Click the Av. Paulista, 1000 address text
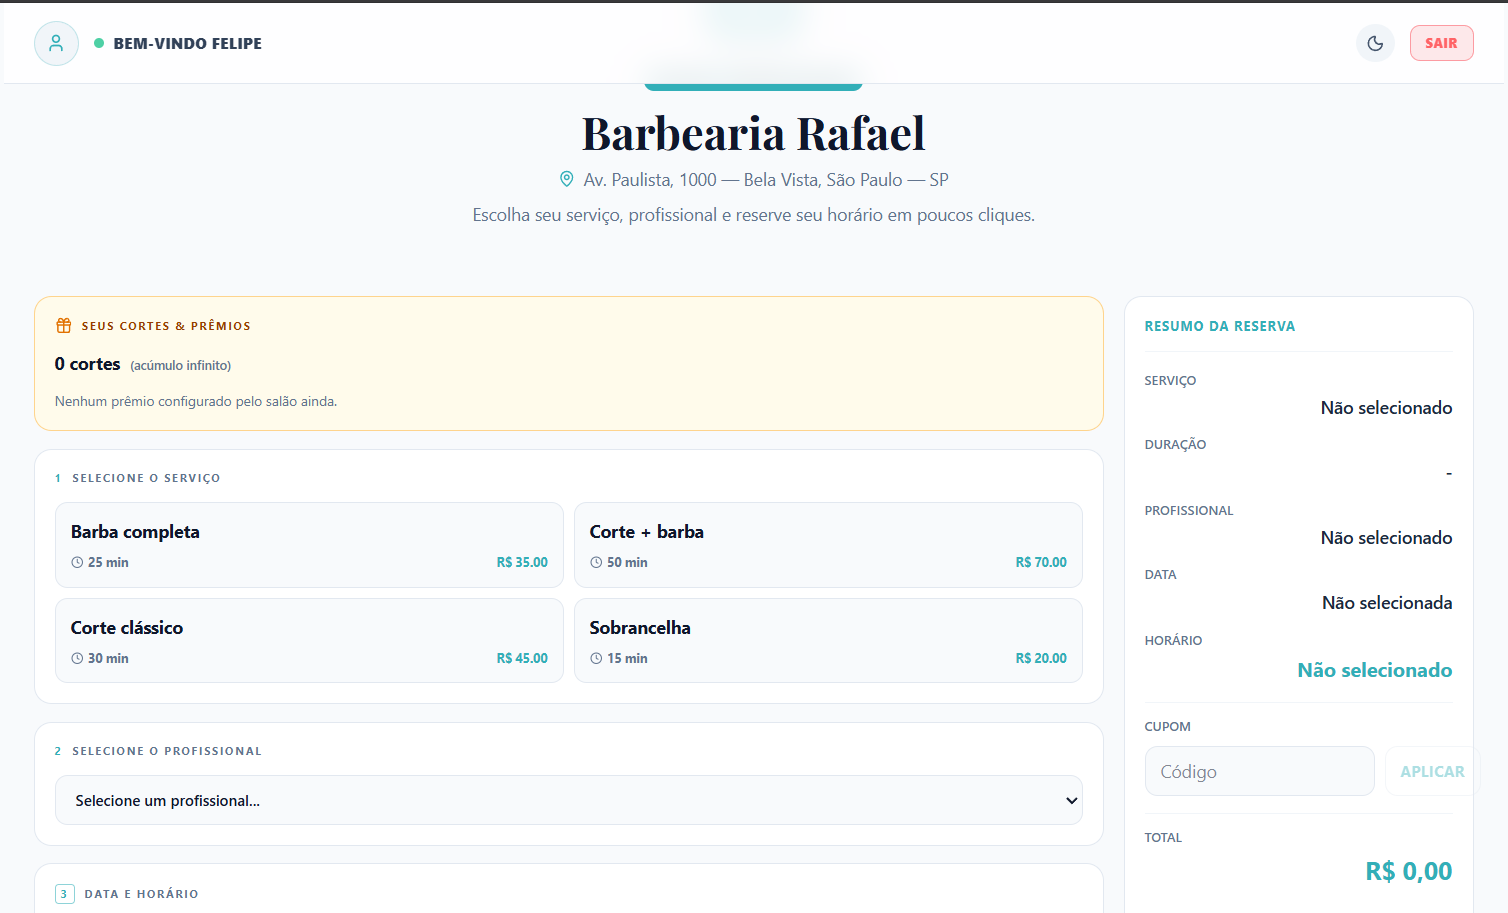Screen dimensions: 1508x913 766,180
